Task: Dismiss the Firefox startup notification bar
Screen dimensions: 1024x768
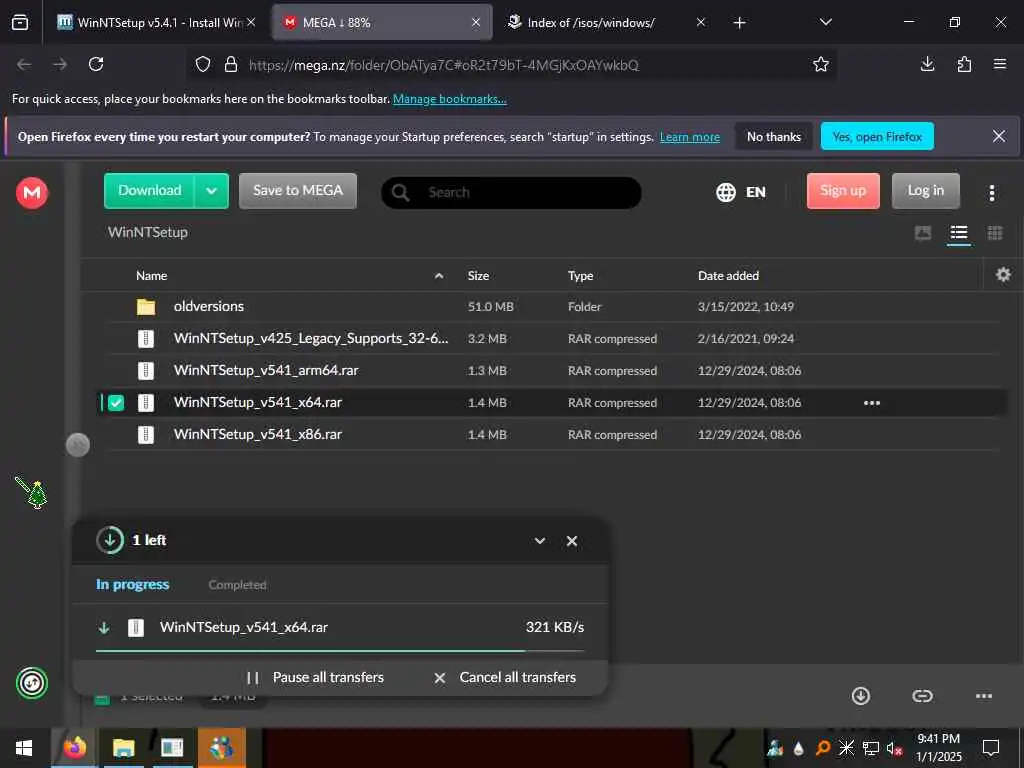Action: coord(999,136)
